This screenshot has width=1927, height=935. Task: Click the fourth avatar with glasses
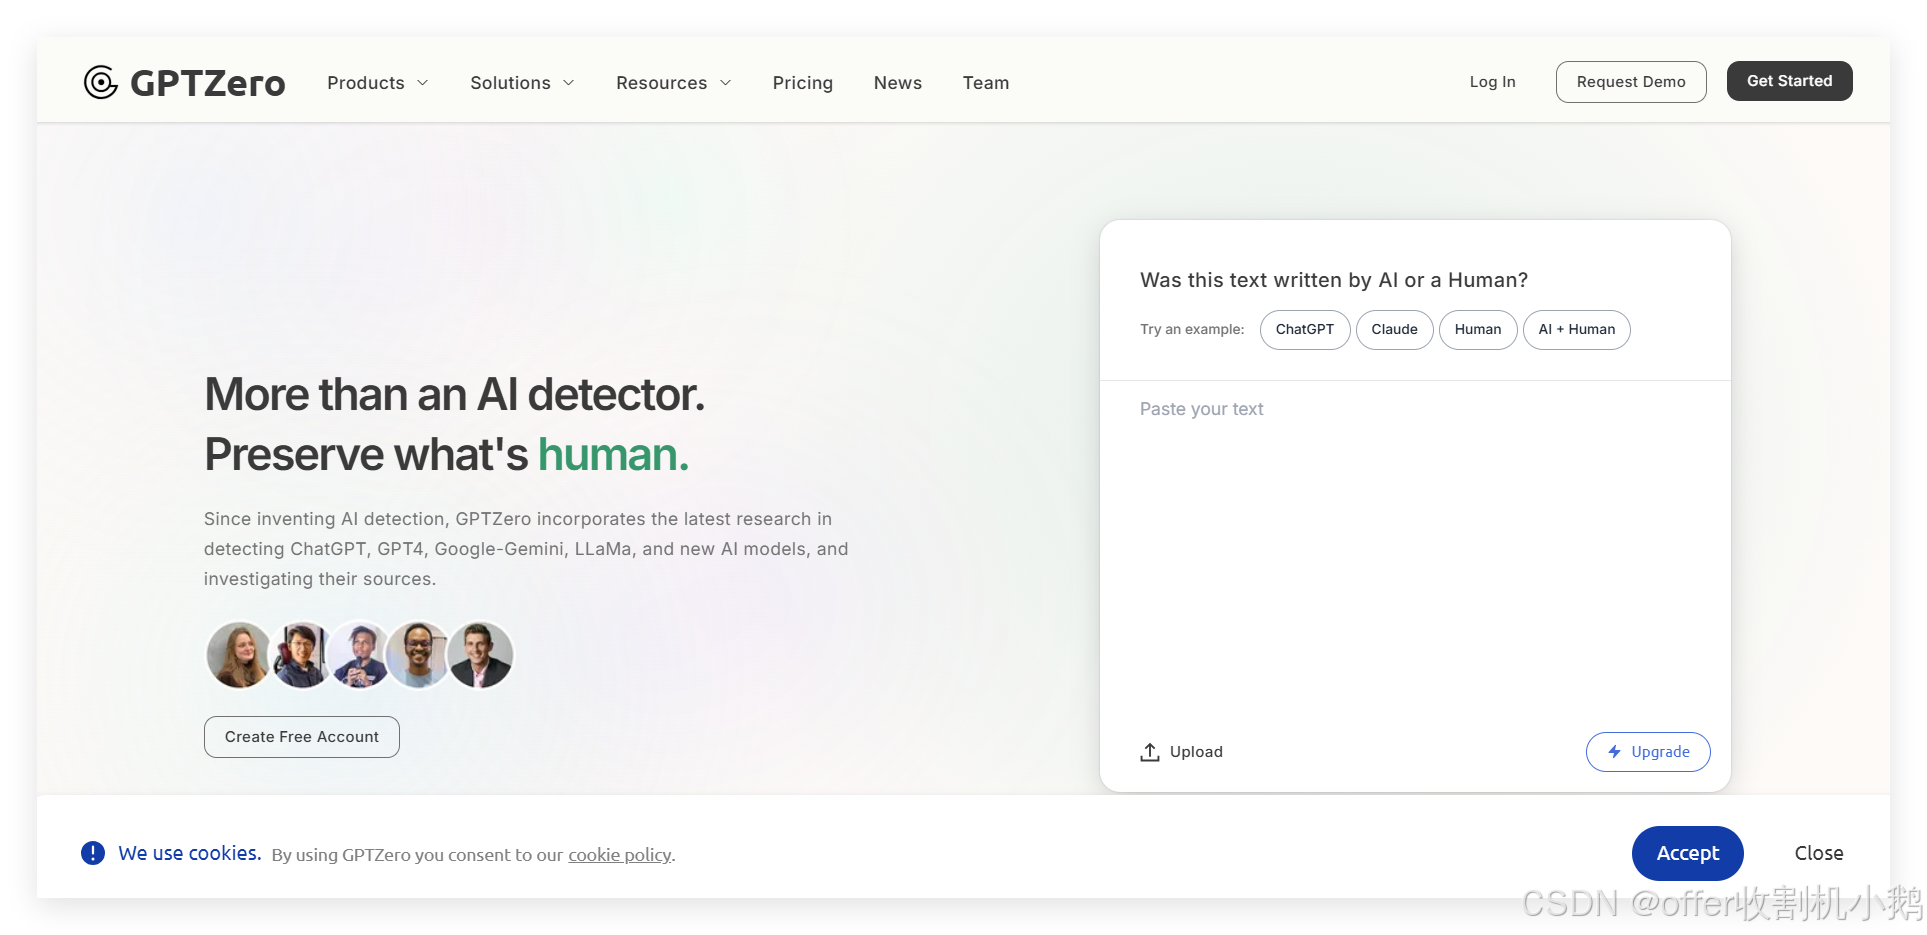(x=419, y=655)
